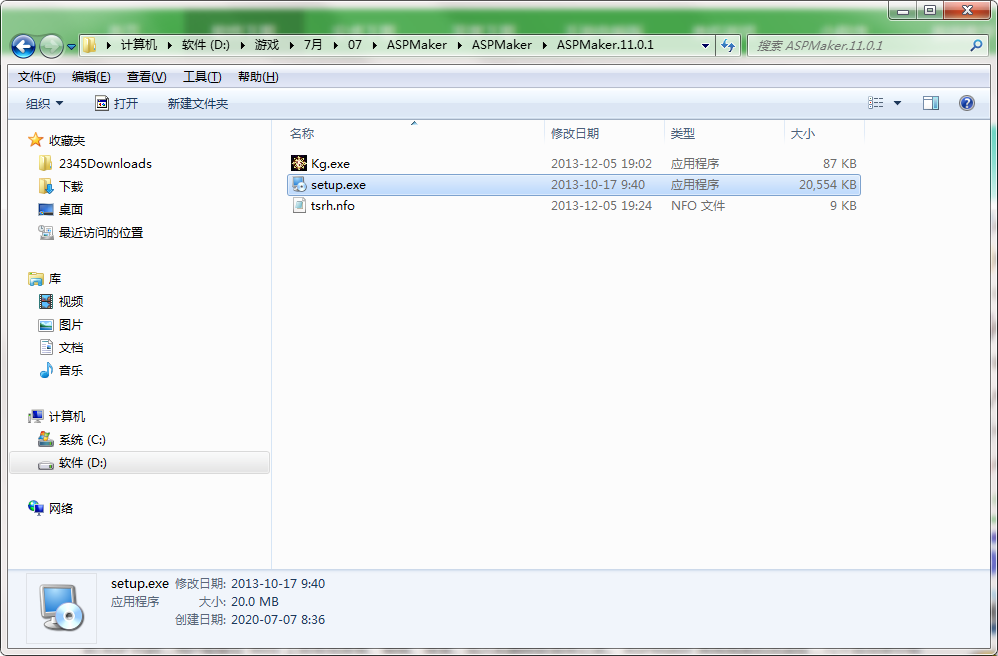
Task: Click the 桌面 monitor icon
Action: [x=46, y=209]
